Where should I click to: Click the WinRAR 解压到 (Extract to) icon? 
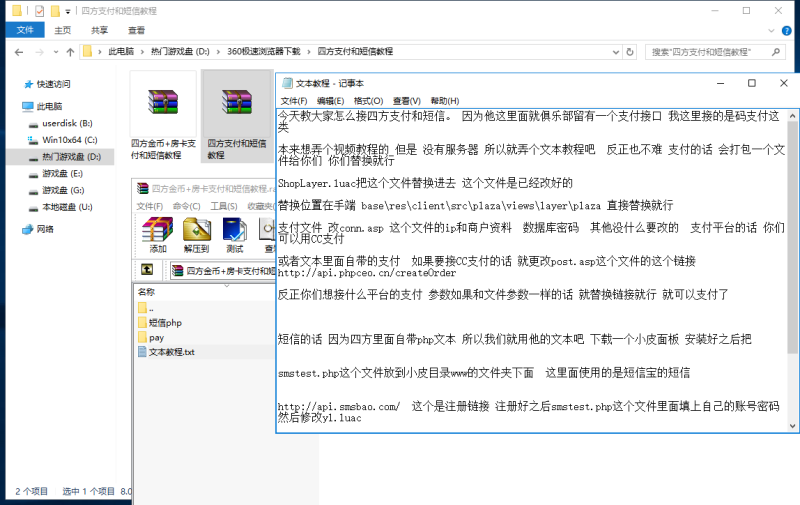pyautogui.click(x=196, y=235)
